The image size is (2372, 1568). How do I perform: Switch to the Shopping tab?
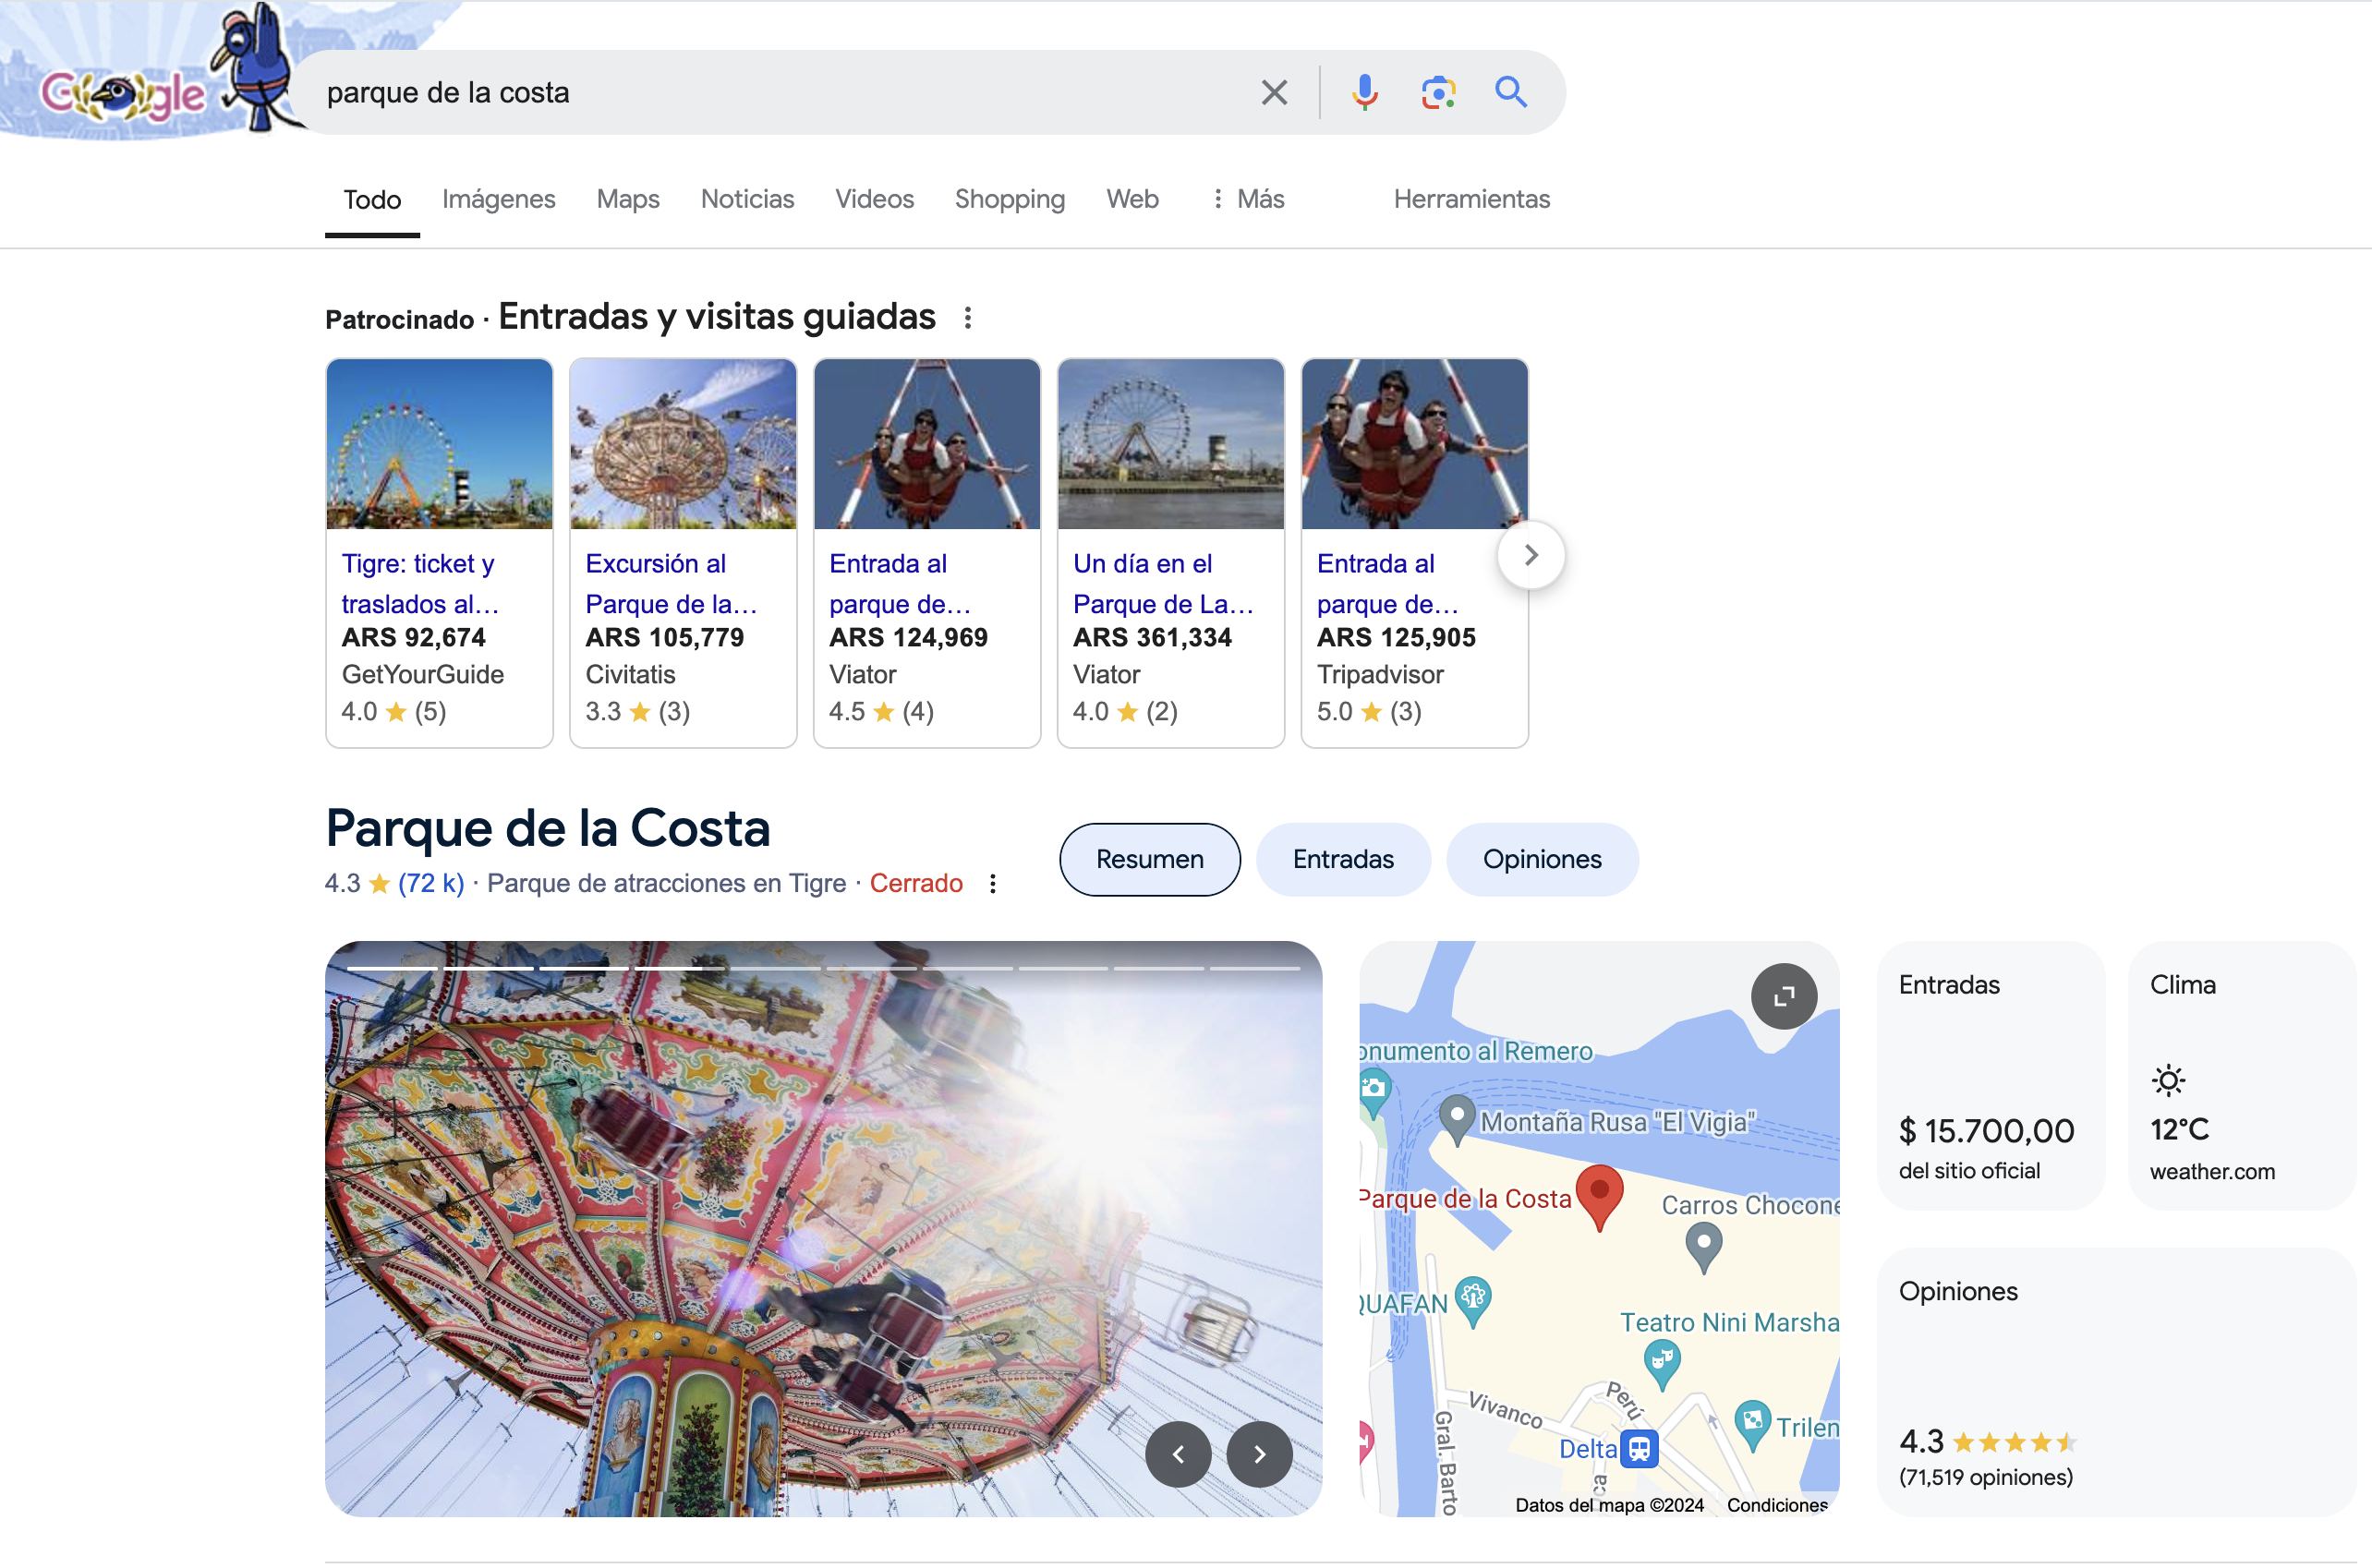(1009, 199)
